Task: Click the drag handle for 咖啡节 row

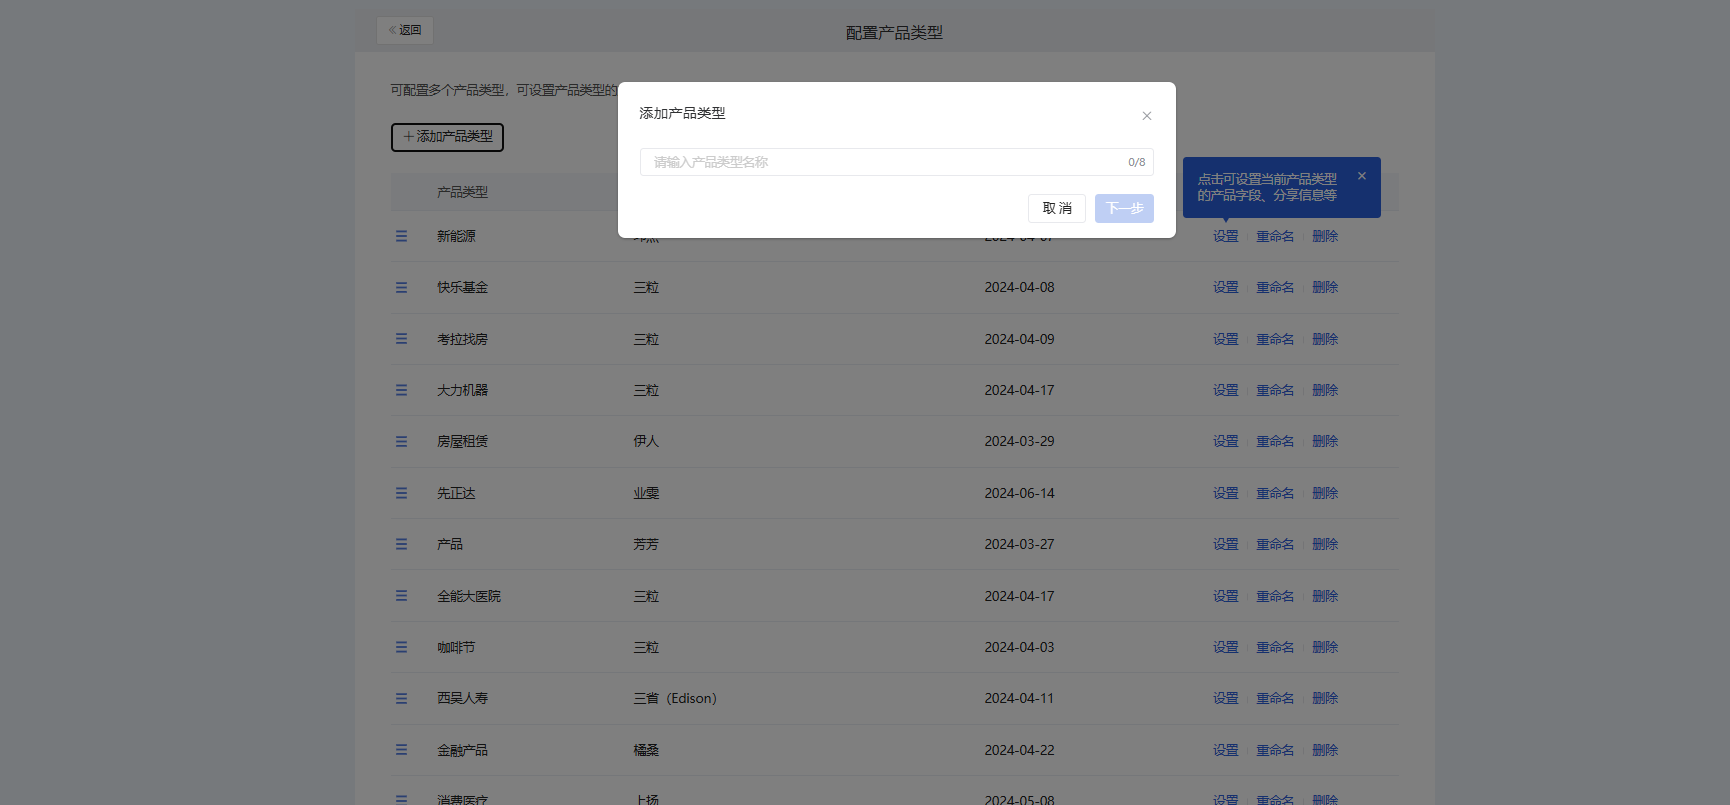Action: (x=401, y=647)
